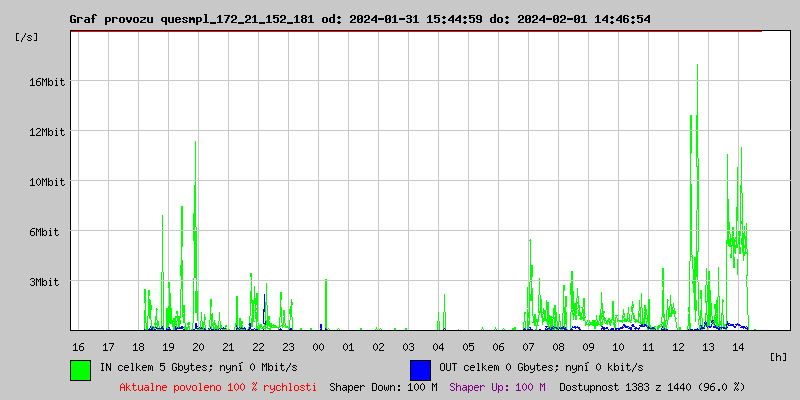This screenshot has height=400, width=800.
Task: Select the 00 hour mark on time axis
Action: click(318, 346)
